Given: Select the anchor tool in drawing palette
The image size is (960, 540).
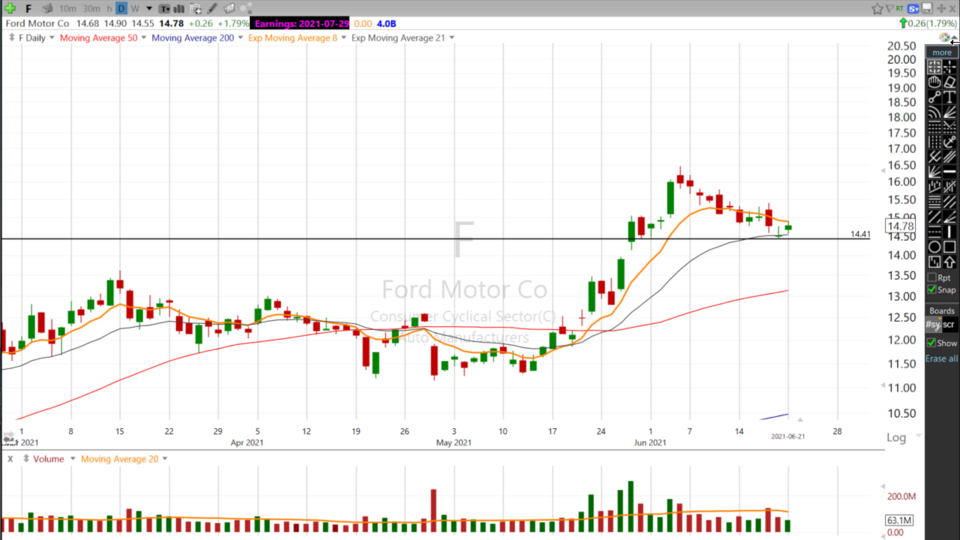Looking at the screenshot, I should pos(950,140).
